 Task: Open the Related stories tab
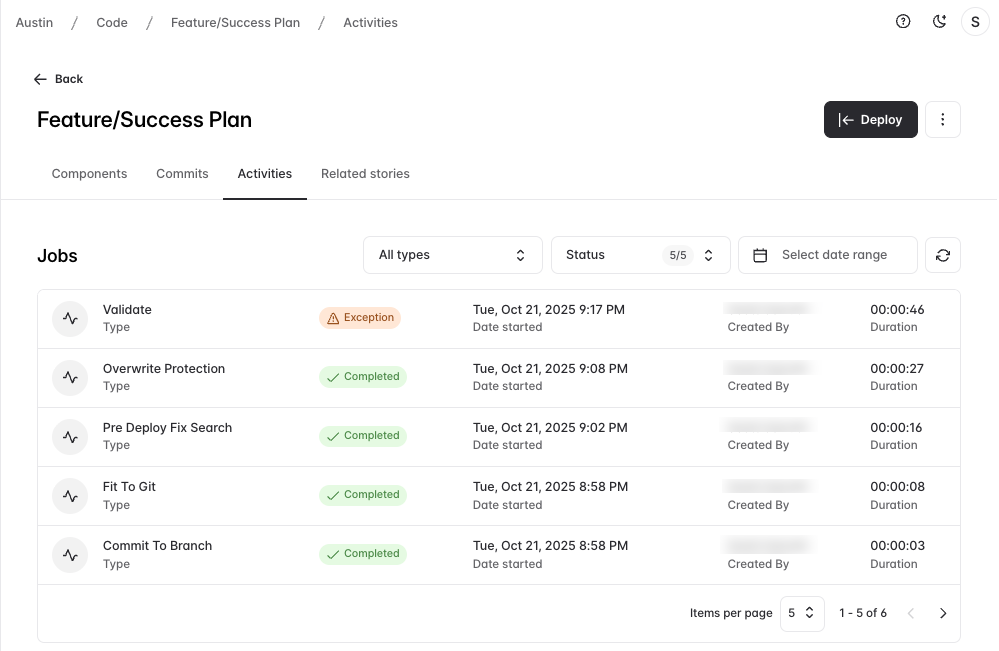(365, 174)
